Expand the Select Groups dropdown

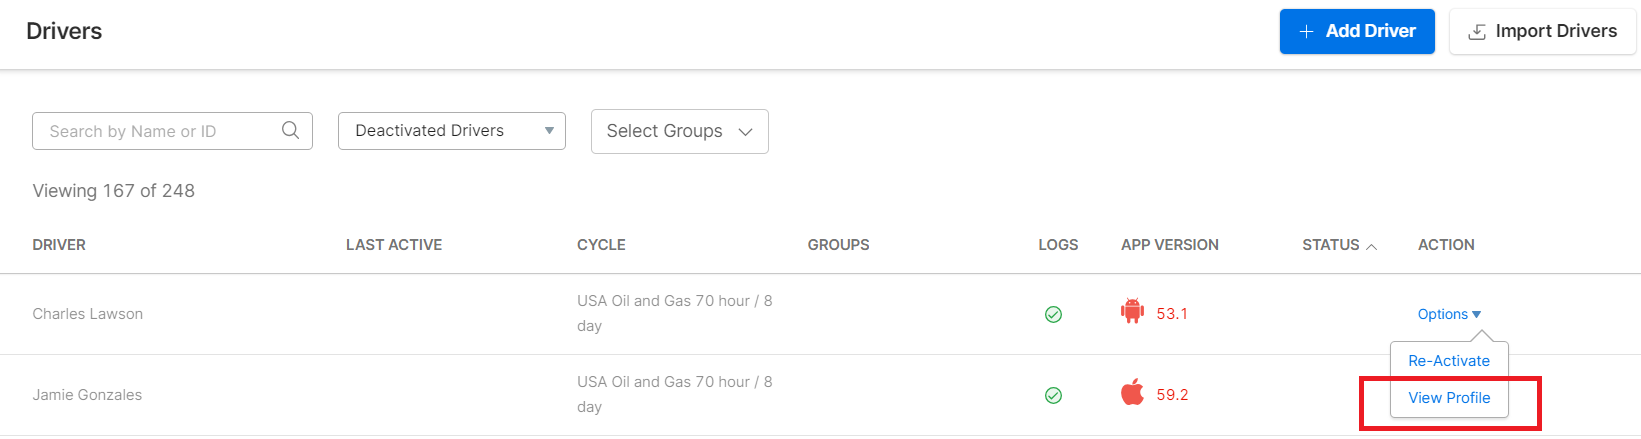(680, 132)
